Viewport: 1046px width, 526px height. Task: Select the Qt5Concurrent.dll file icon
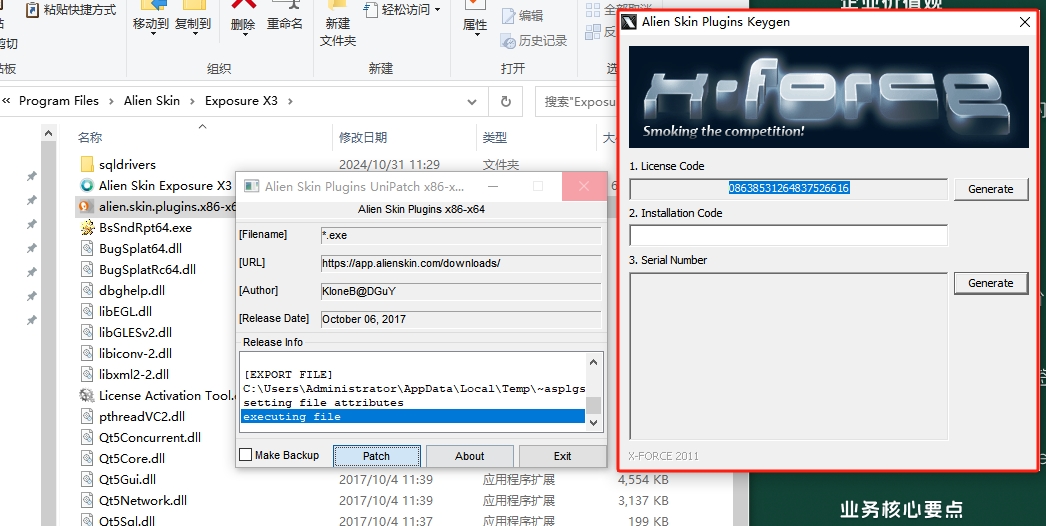click(x=87, y=437)
